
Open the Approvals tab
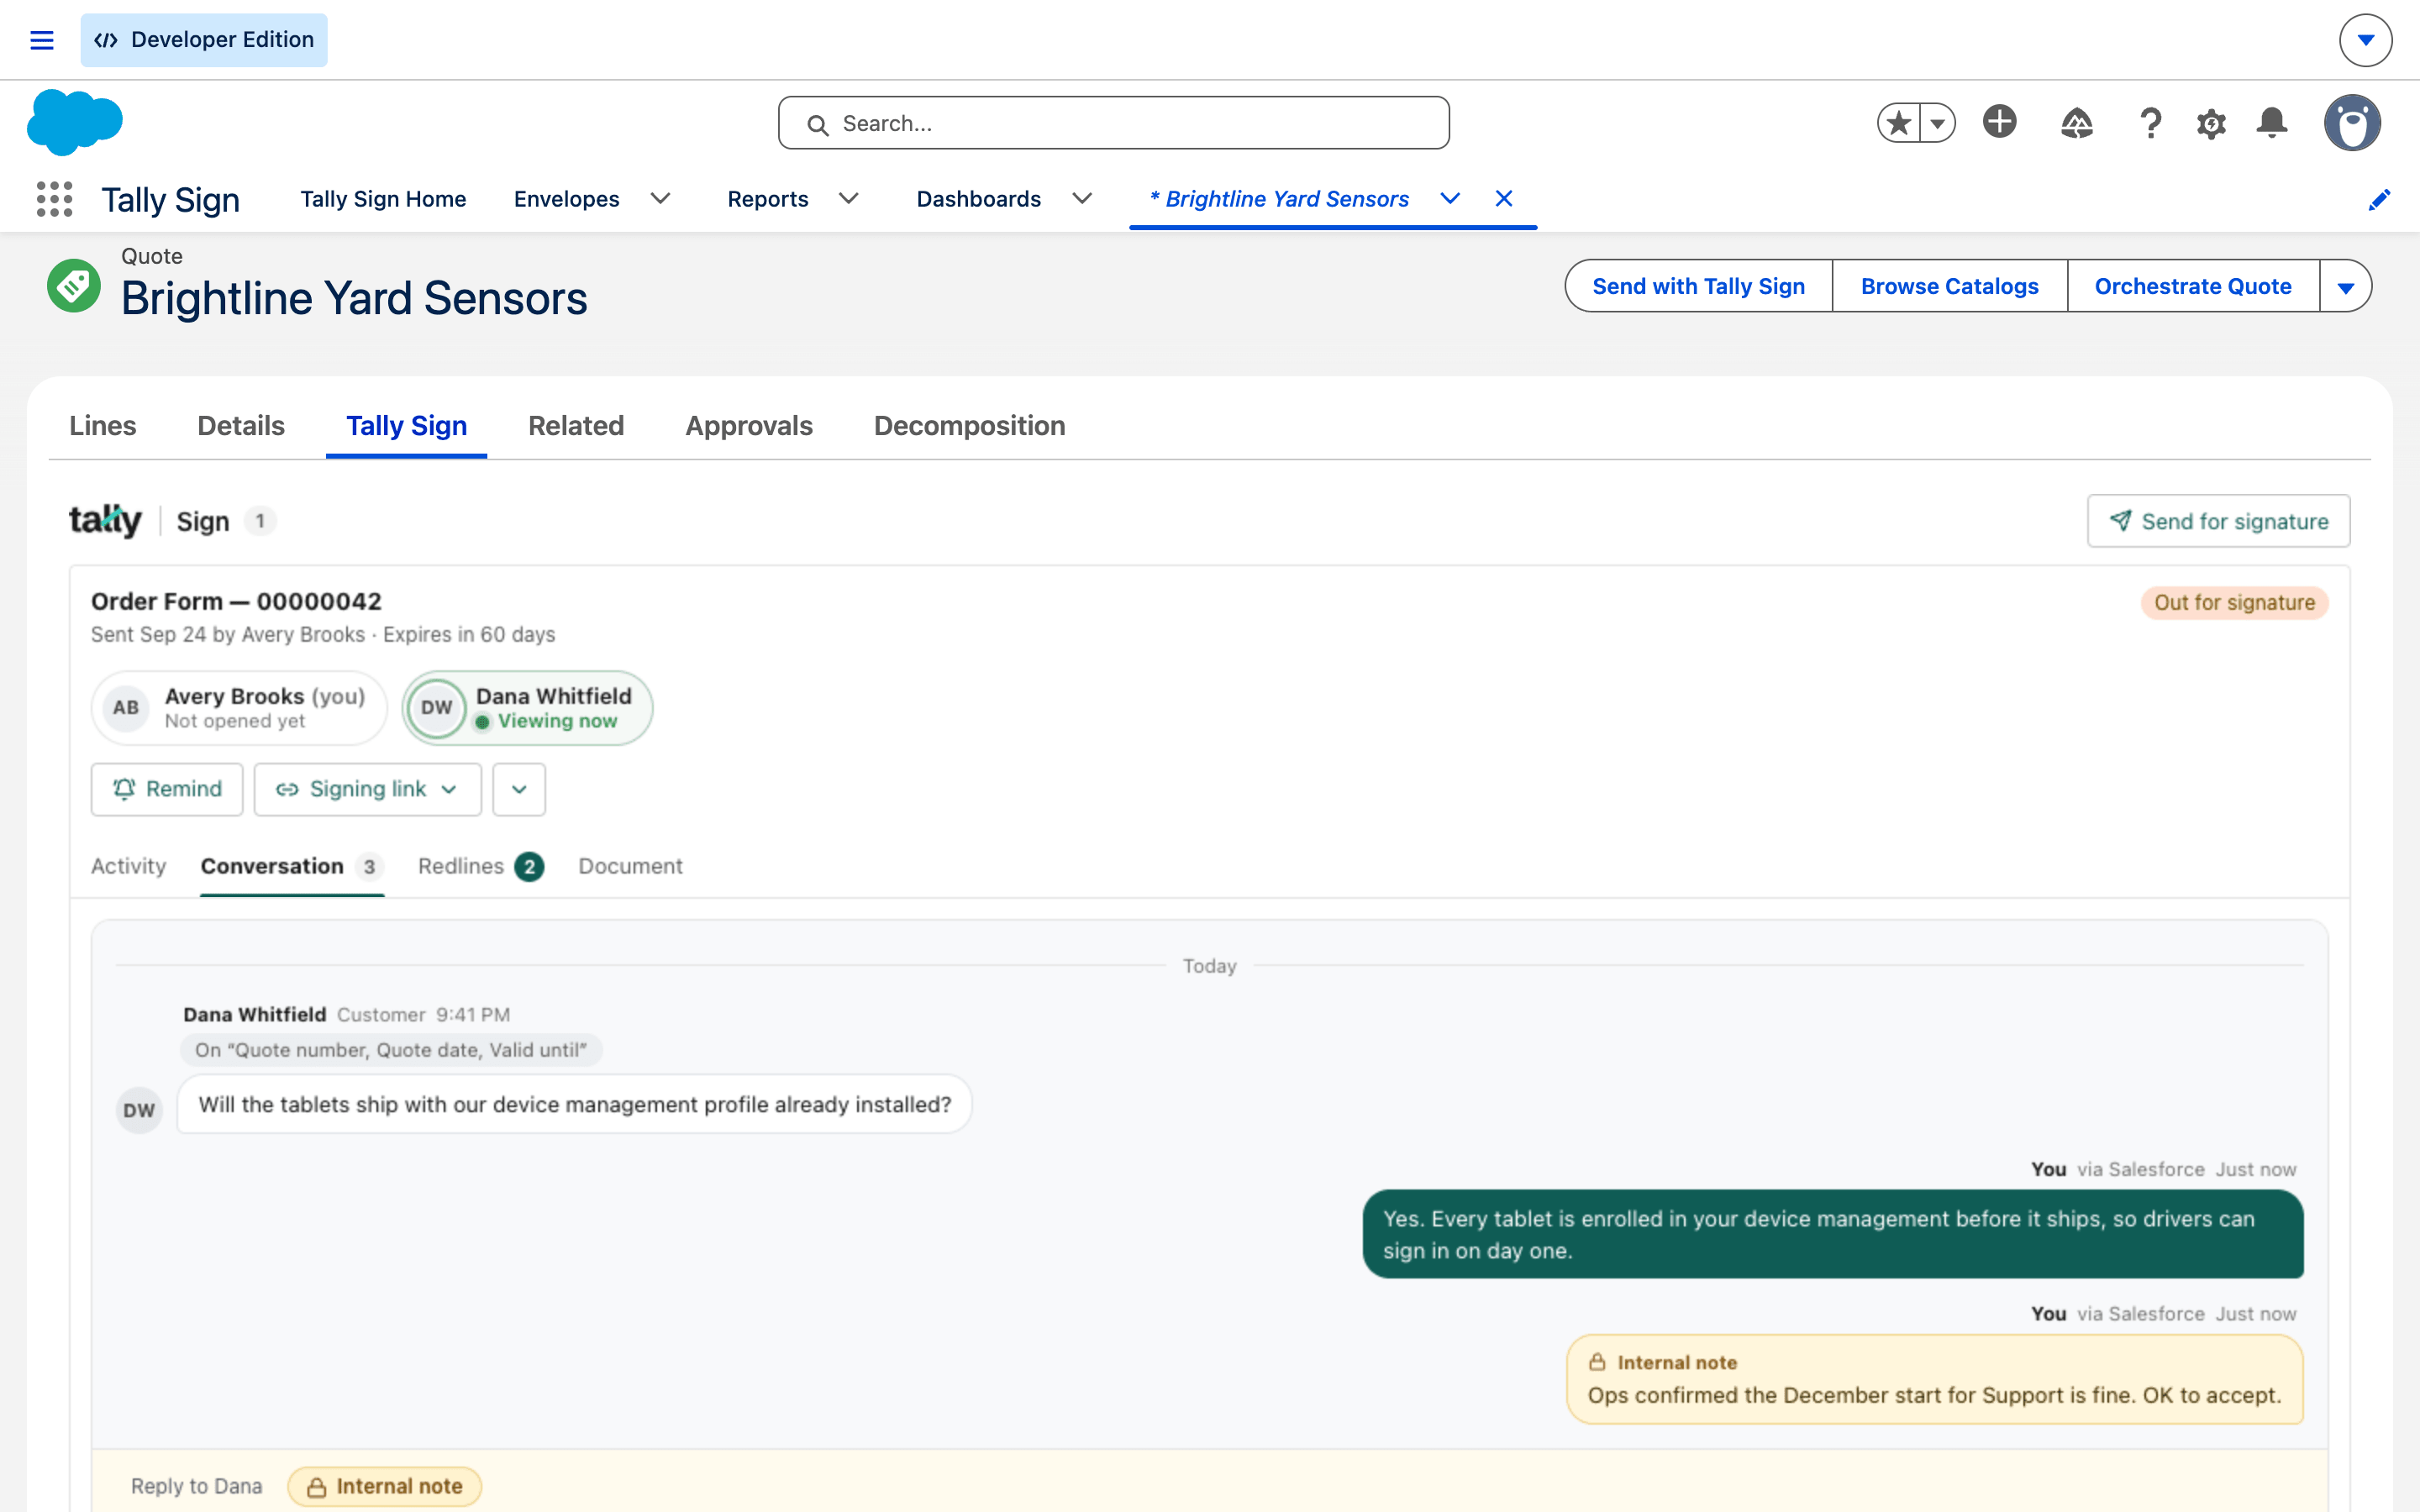[x=748, y=426]
